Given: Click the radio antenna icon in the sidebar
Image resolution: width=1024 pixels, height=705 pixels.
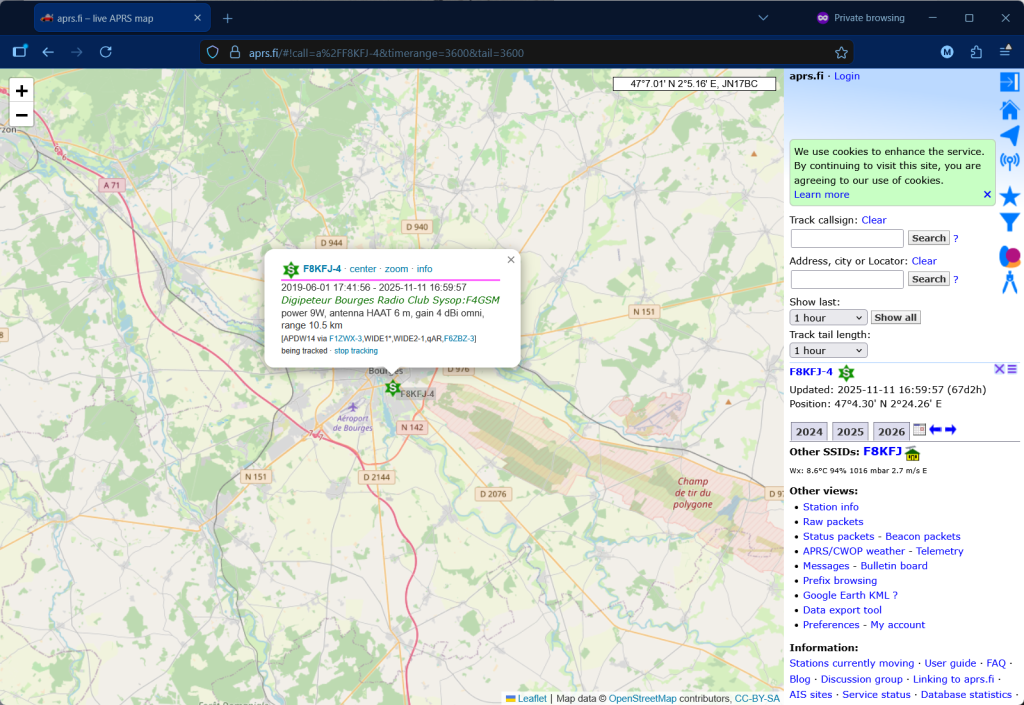Looking at the screenshot, I should [x=1010, y=162].
